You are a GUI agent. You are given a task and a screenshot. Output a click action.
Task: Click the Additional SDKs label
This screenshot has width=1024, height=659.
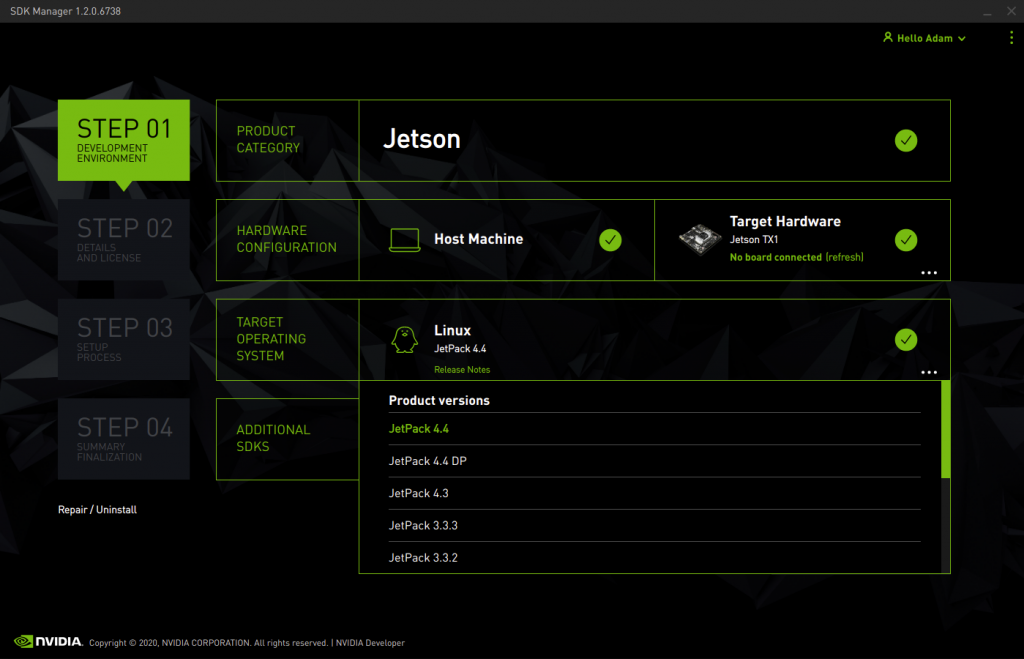click(x=273, y=438)
